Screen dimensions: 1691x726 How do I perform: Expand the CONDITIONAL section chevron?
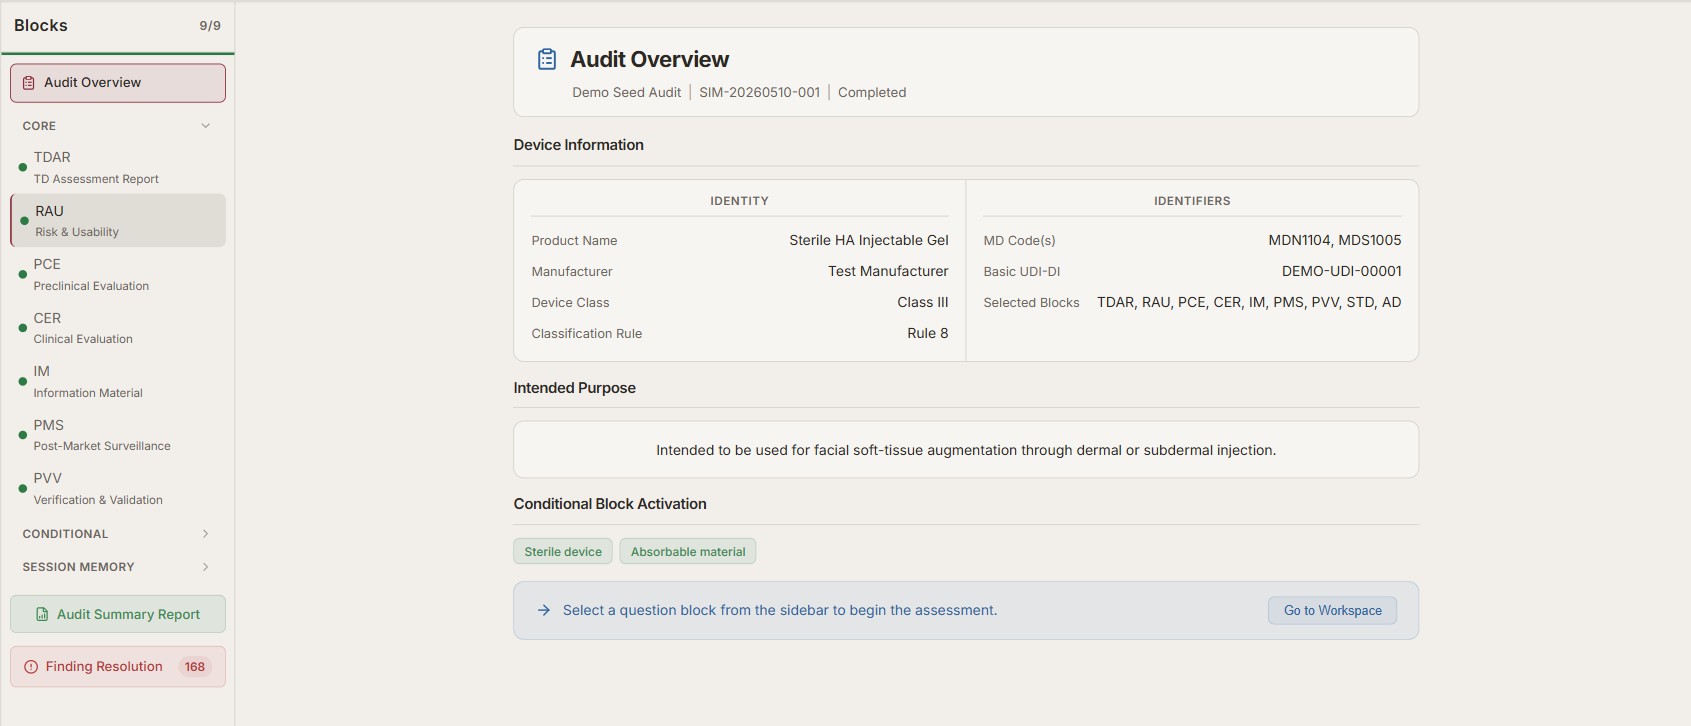coord(206,534)
